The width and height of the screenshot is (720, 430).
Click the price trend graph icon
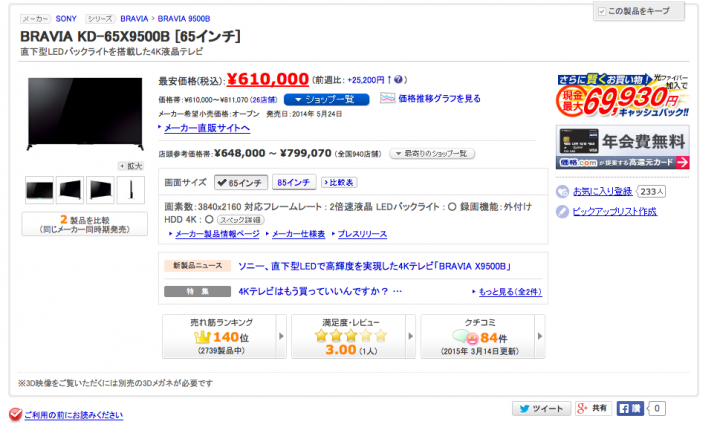coord(387,98)
